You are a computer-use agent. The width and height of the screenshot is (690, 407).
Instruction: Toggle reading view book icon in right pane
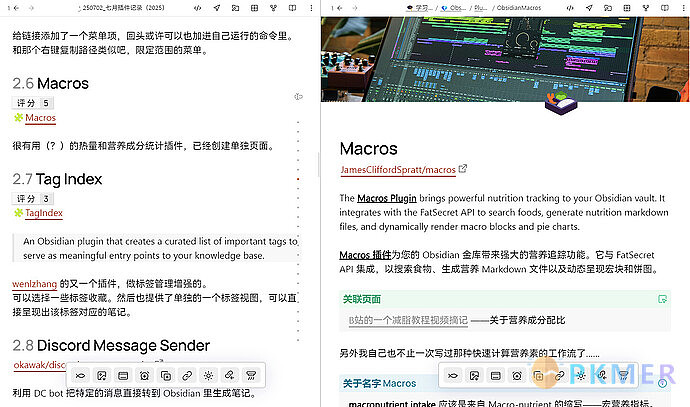[664, 8]
